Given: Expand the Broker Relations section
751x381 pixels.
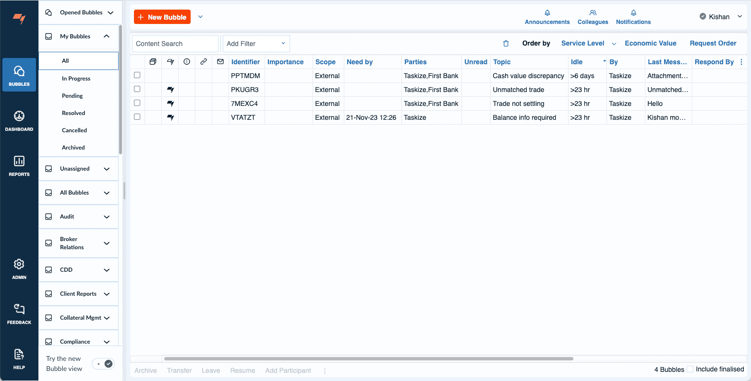Looking at the screenshot, I should 106,243.
